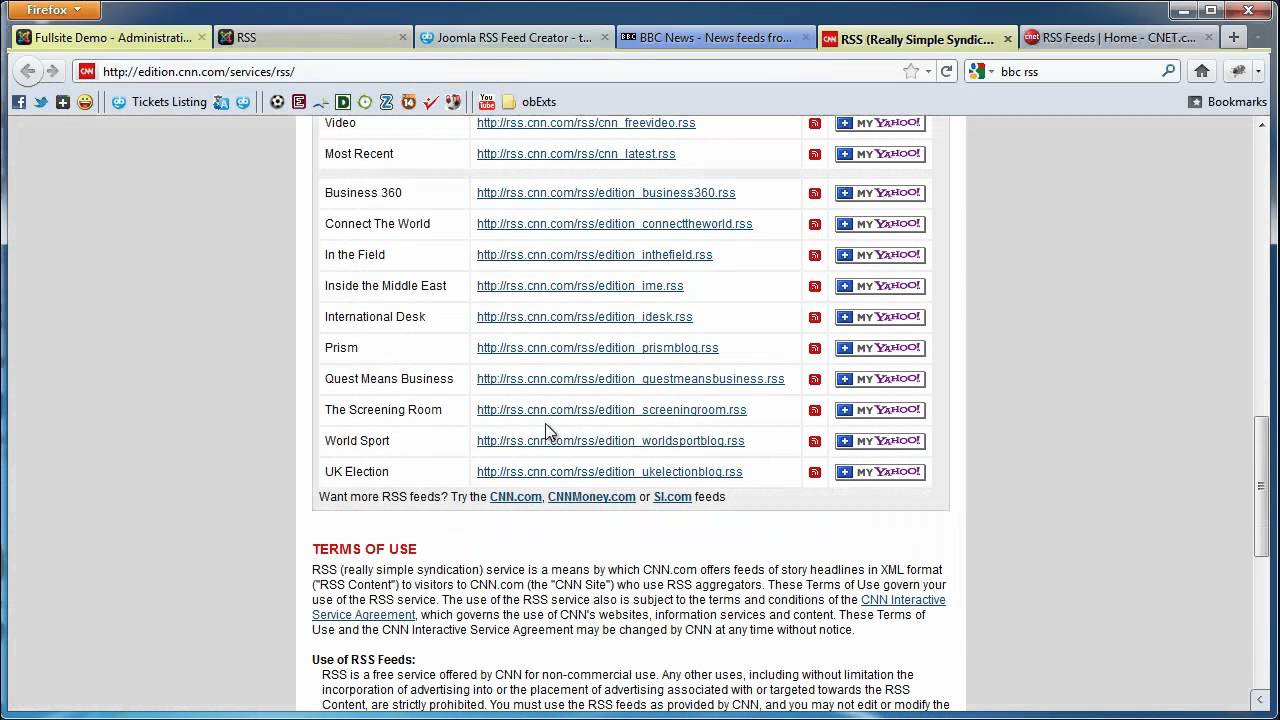Screen dimensions: 1280x720
Task: Open the UK Election feed URL
Action: 609,472
